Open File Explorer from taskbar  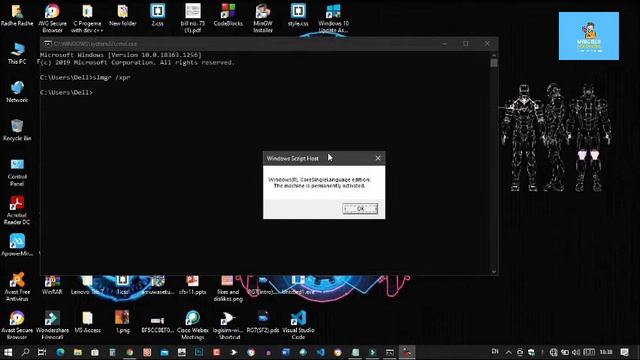[x=78, y=352]
